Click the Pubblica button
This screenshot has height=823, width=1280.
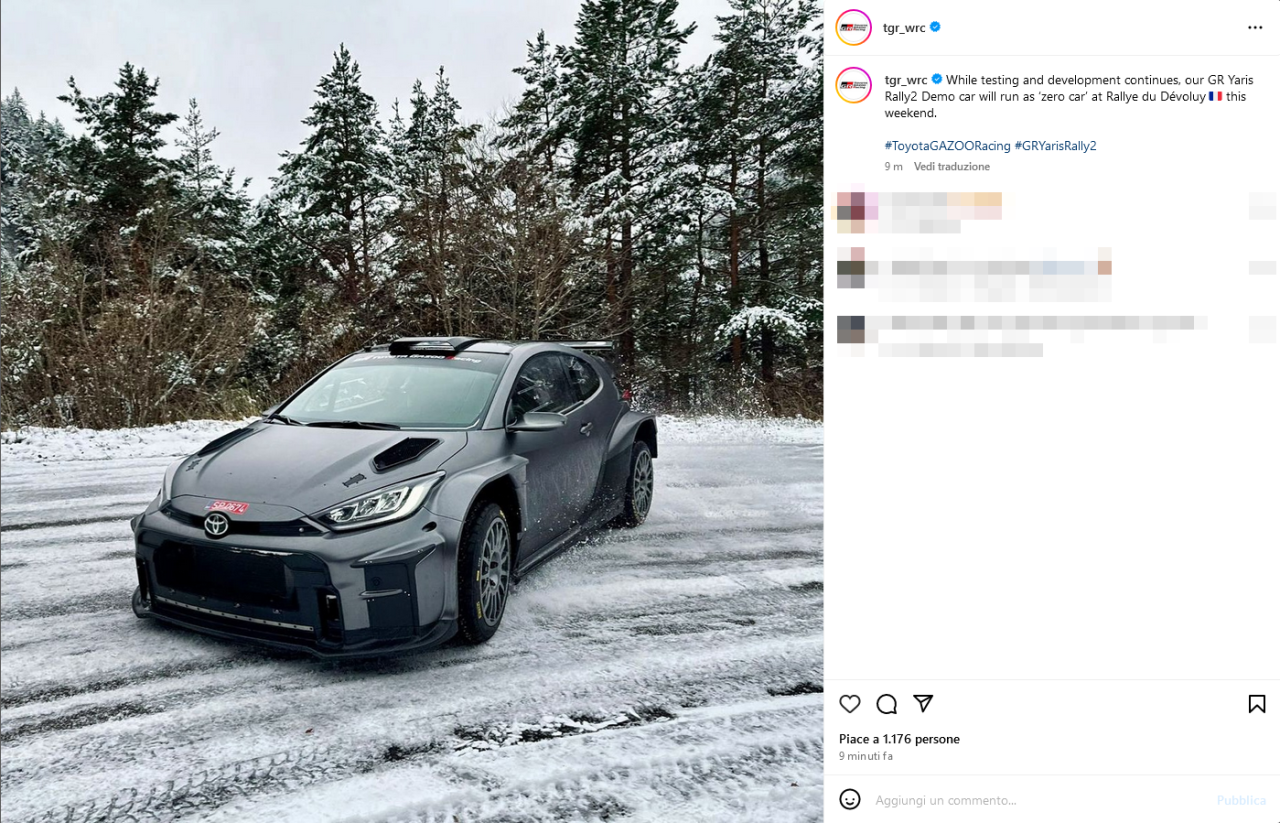coord(1241,800)
